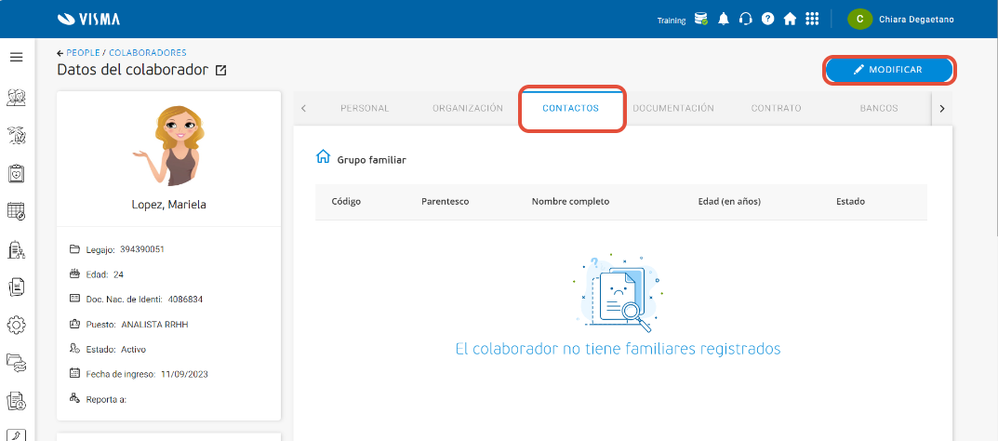Click the Mariela Lopez avatar picture
Viewport: 998px width, 441px height.
click(169, 146)
